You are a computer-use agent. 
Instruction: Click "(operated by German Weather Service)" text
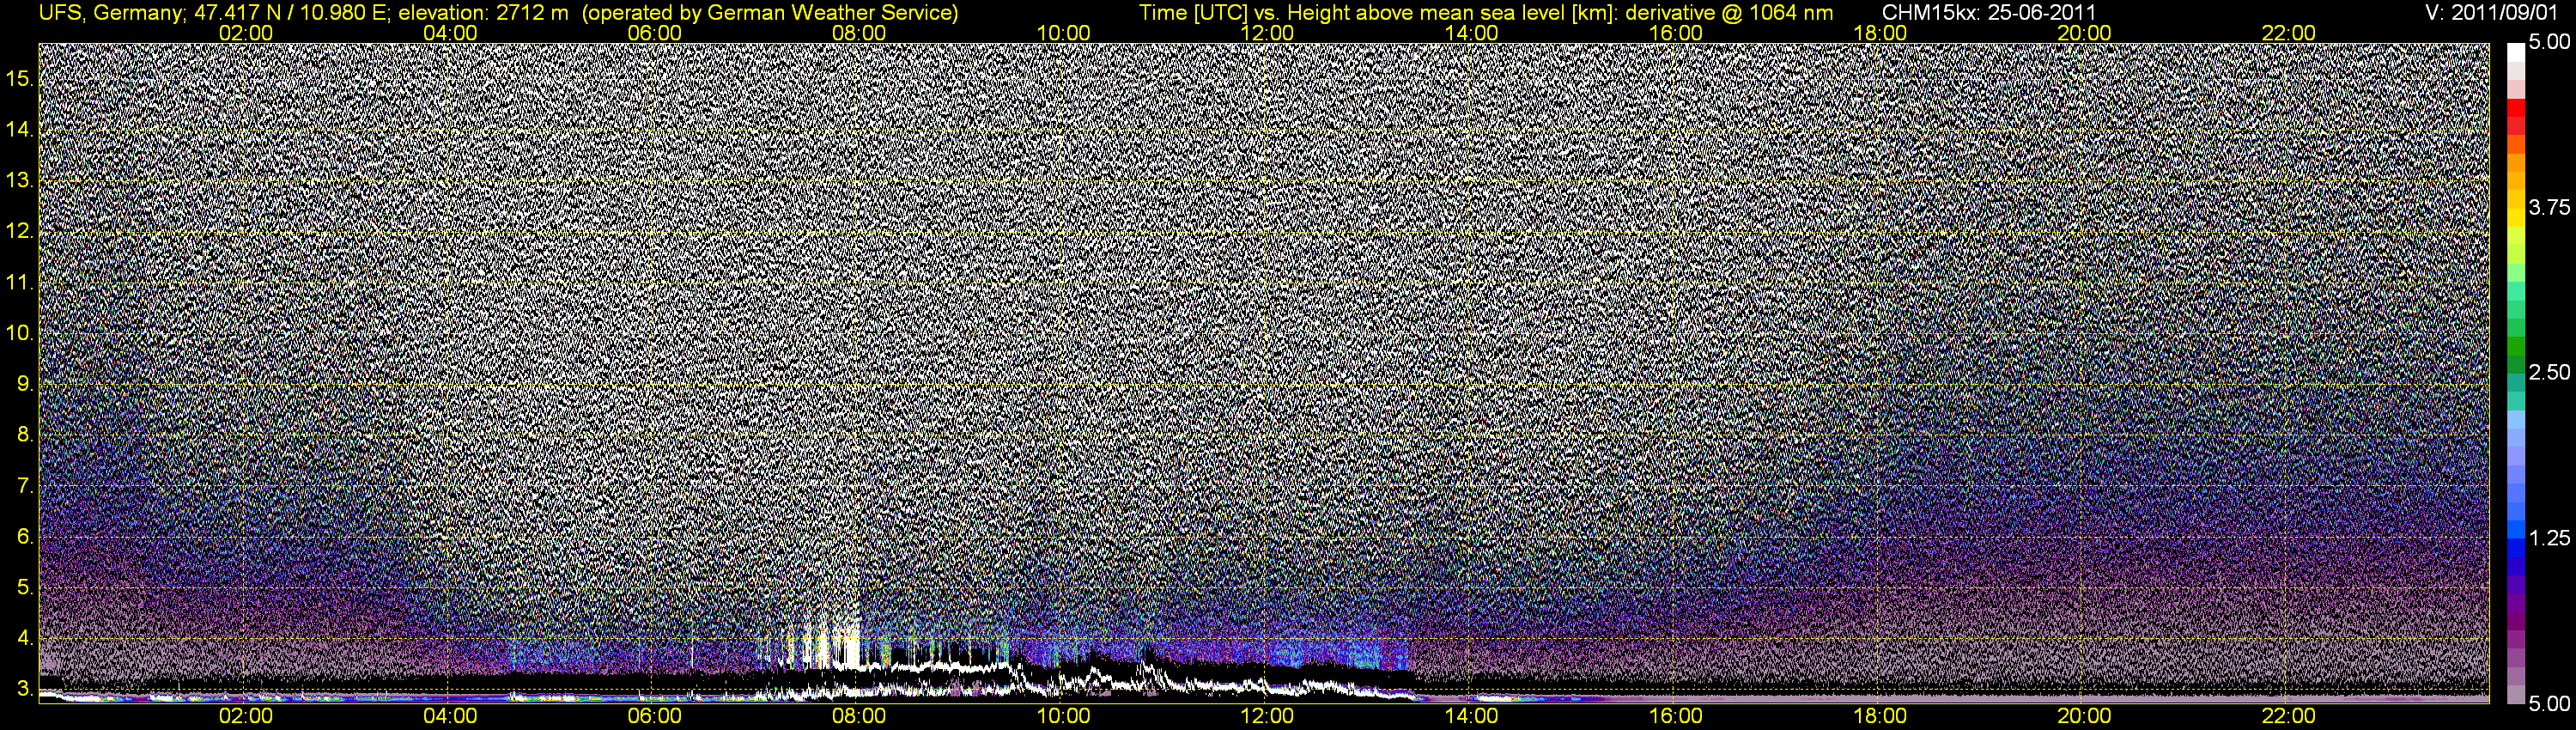pyautogui.click(x=770, y=12)
